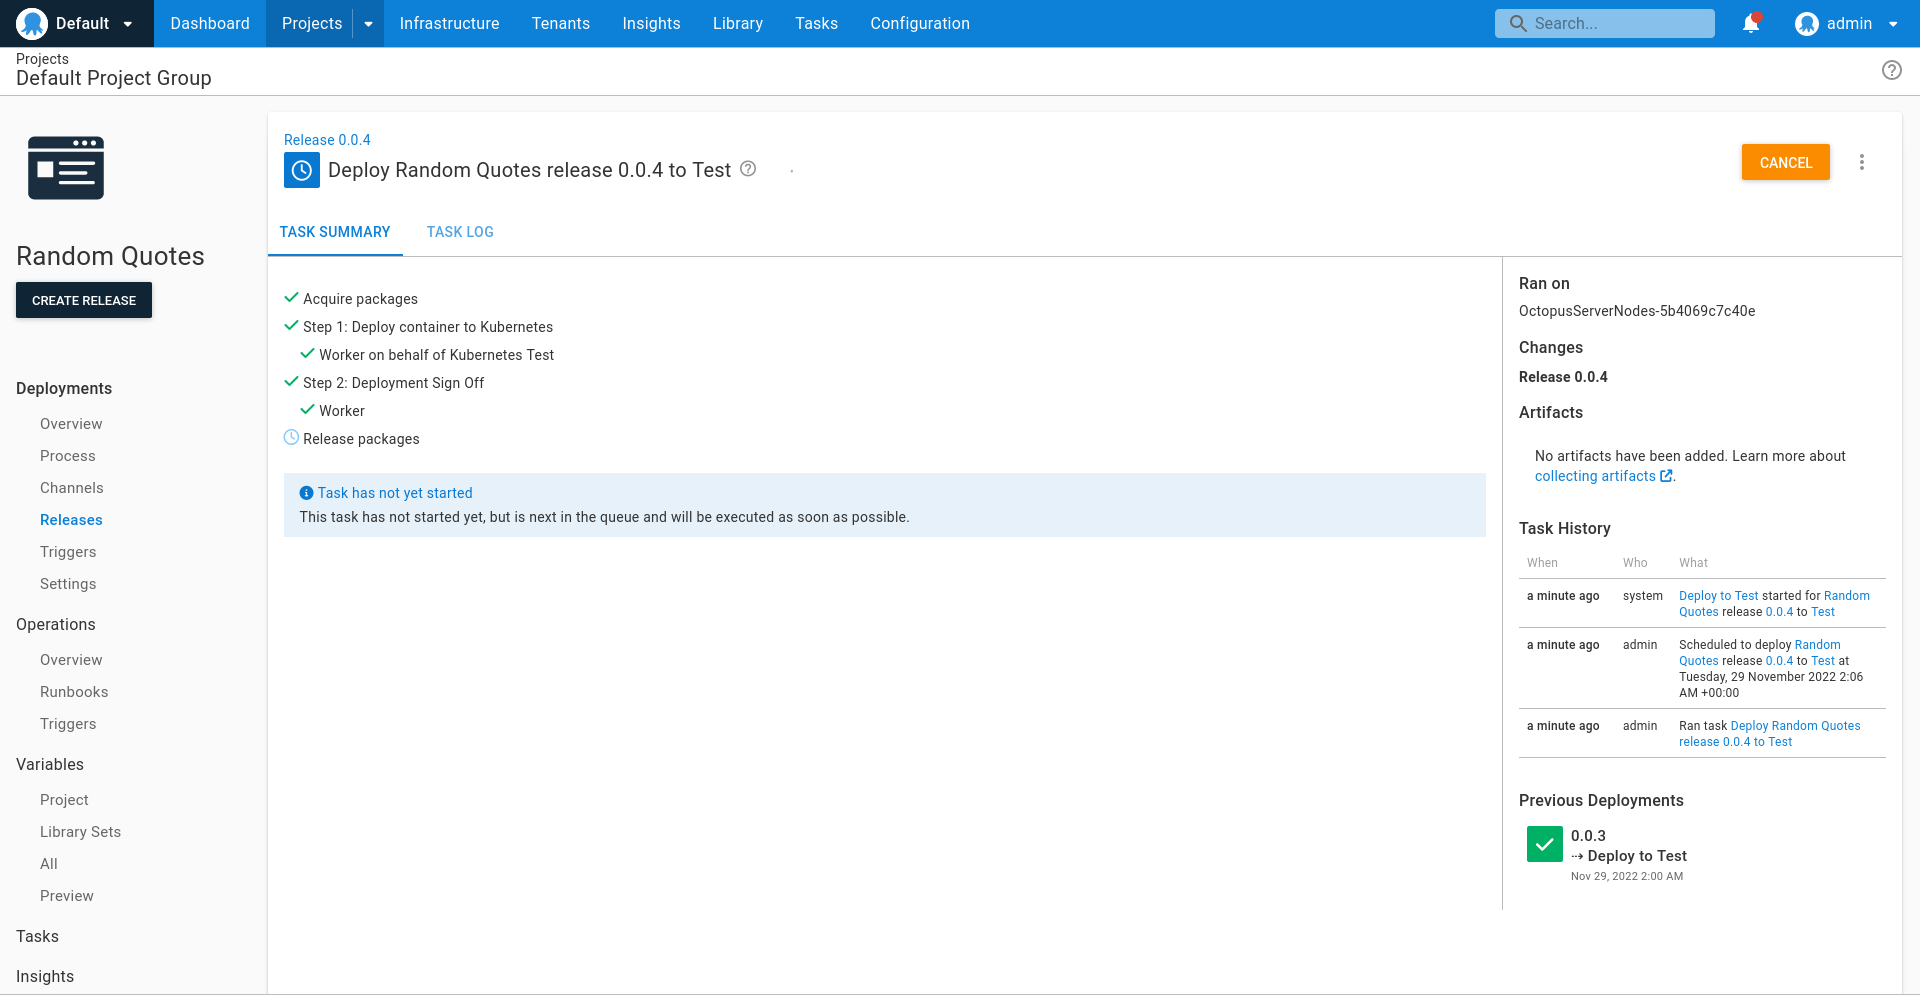
Task: Open Library Sets in sidebar
Action: pyautogui.click(x=80, y=832)
